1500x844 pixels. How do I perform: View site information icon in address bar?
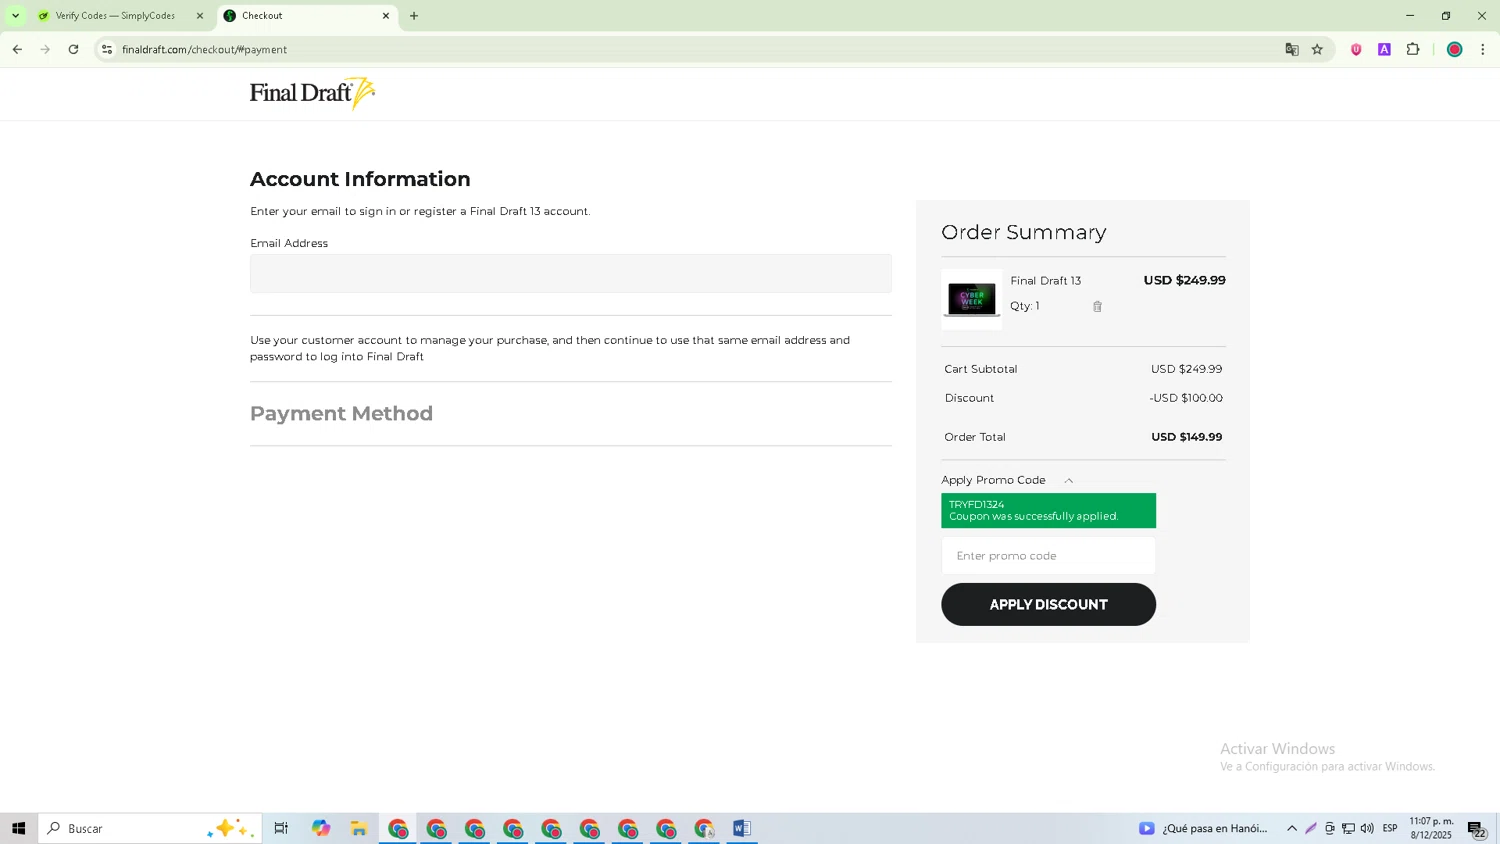107,49
